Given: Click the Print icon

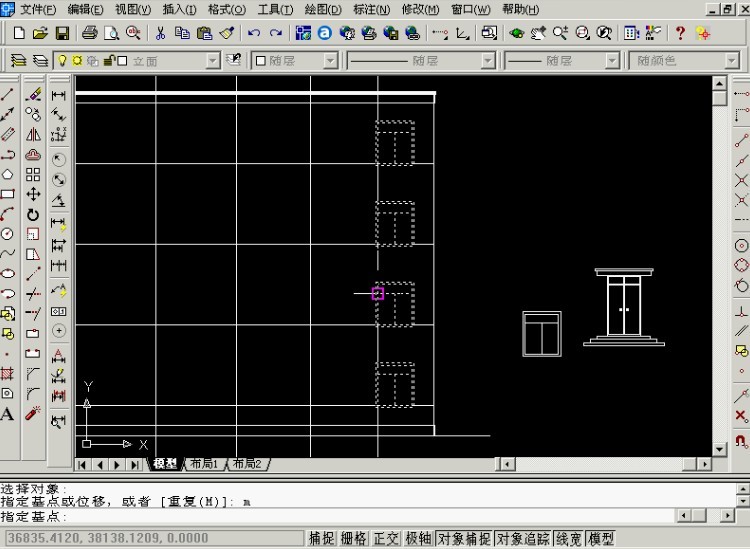Looking at the screenshot, I should (x=89, y=33).
